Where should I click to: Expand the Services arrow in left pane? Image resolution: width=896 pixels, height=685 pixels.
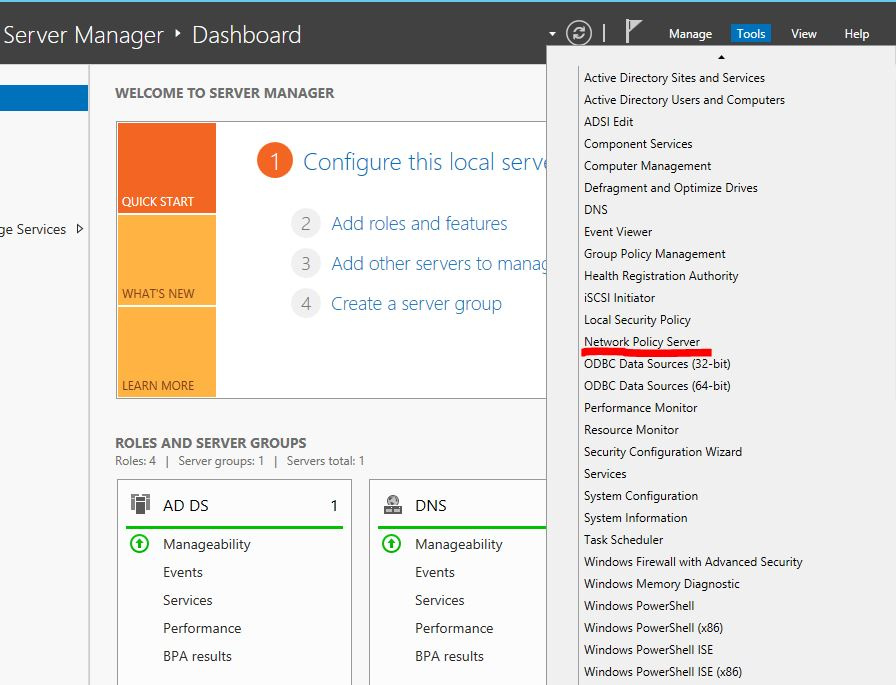(79, 229)
